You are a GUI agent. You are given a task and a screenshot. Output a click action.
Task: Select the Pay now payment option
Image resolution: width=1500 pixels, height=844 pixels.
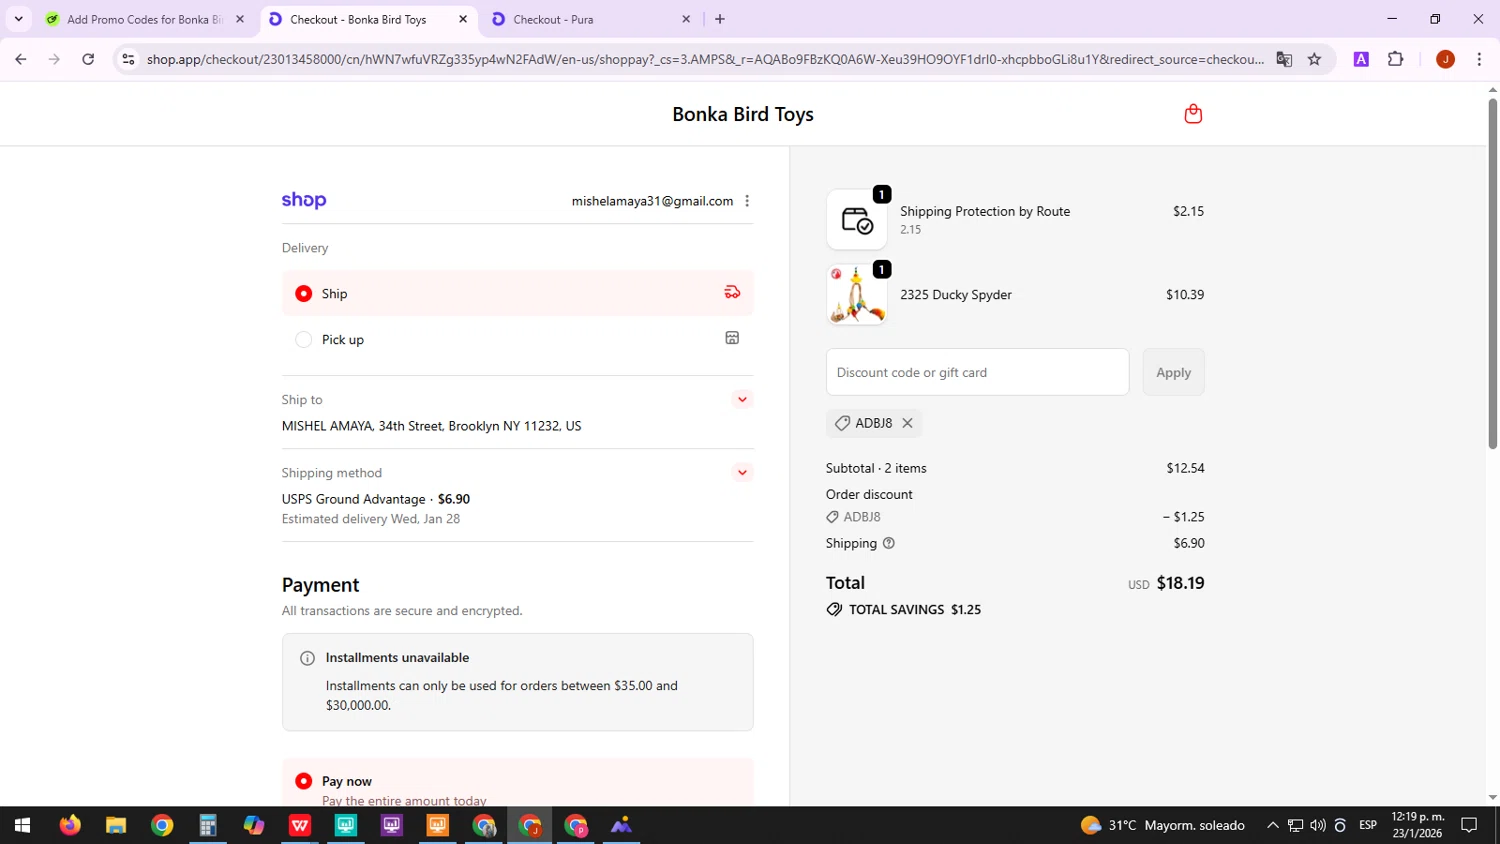click(x=518, y=782)
